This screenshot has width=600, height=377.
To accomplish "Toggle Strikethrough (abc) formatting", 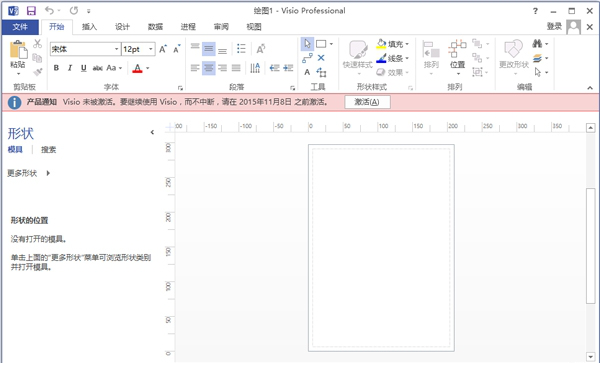I will coord(98,68).
